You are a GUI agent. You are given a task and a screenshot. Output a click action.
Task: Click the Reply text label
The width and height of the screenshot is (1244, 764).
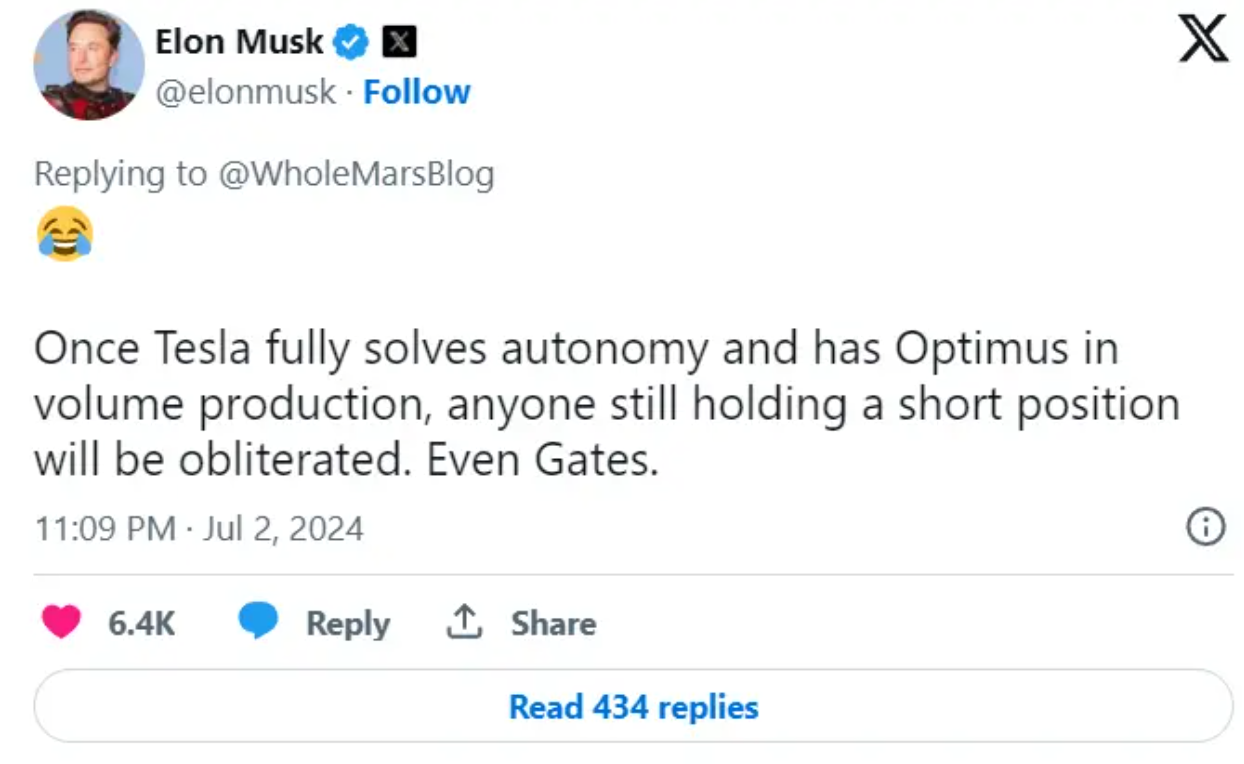pyautogui.click(x=347, y=624)
